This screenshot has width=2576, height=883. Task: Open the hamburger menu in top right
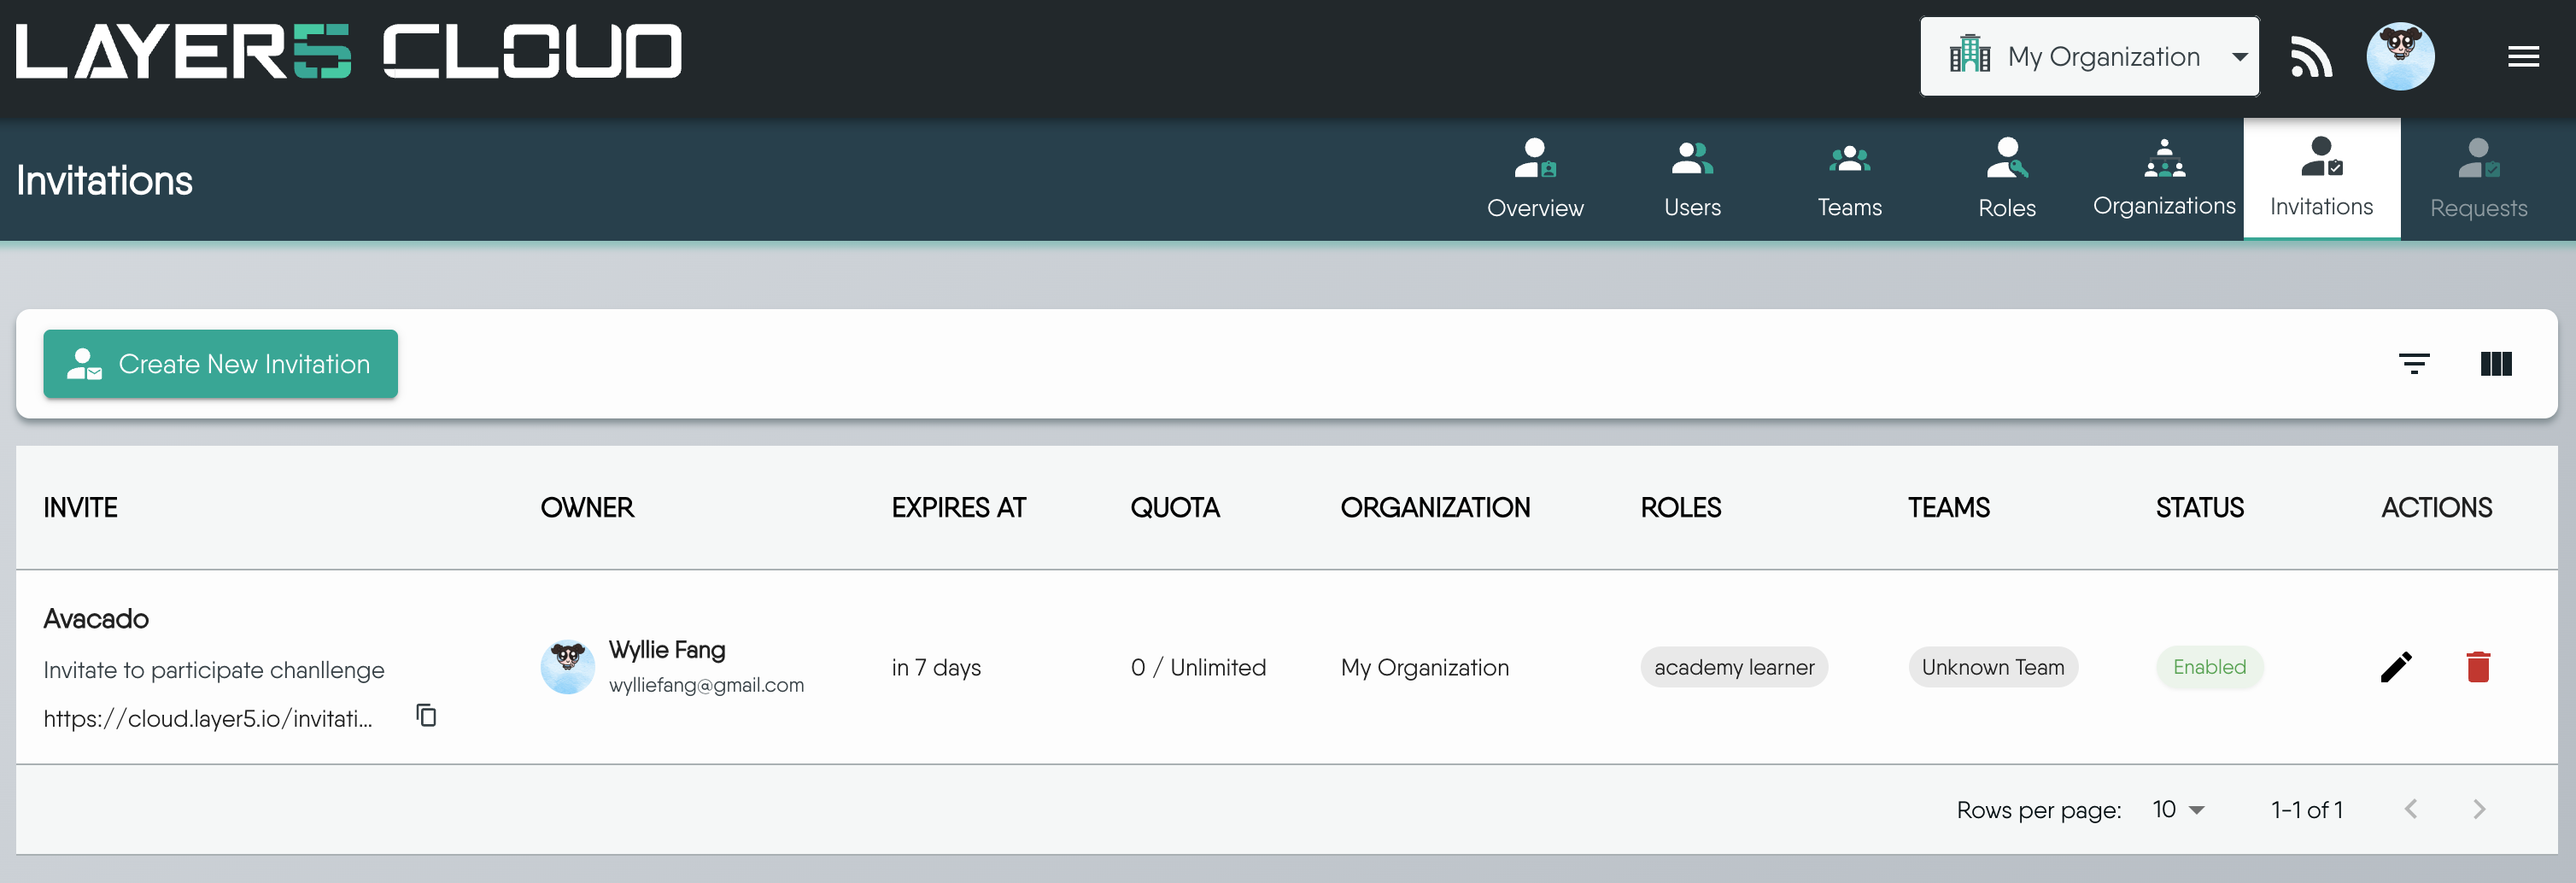click(2524, 56)
